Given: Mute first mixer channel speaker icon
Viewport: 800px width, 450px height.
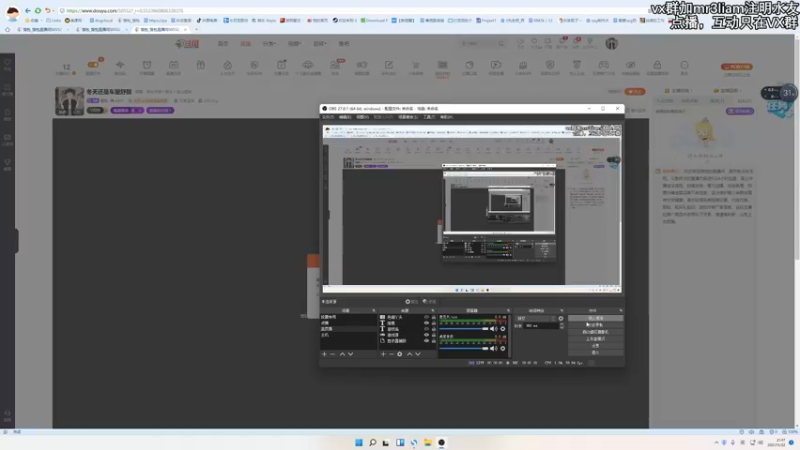Looking at the screenshot, I should (x=493, y=329).
